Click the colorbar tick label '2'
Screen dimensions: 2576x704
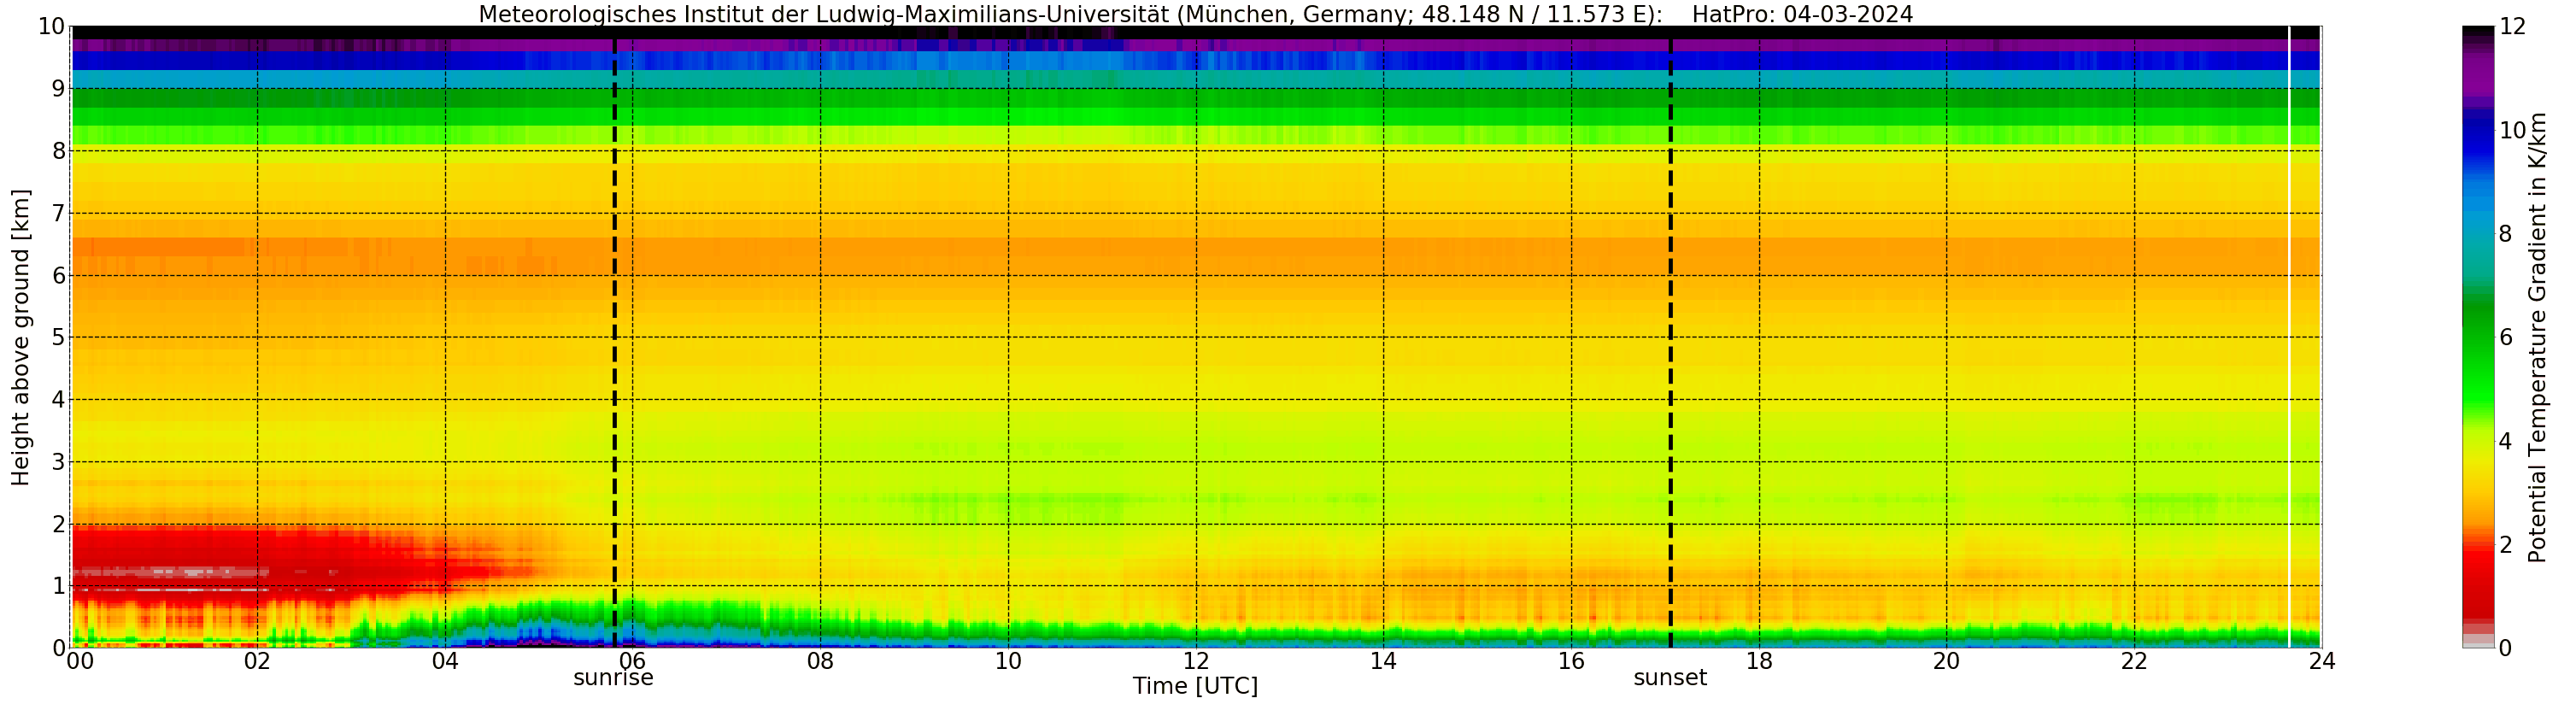point(2505,545)
